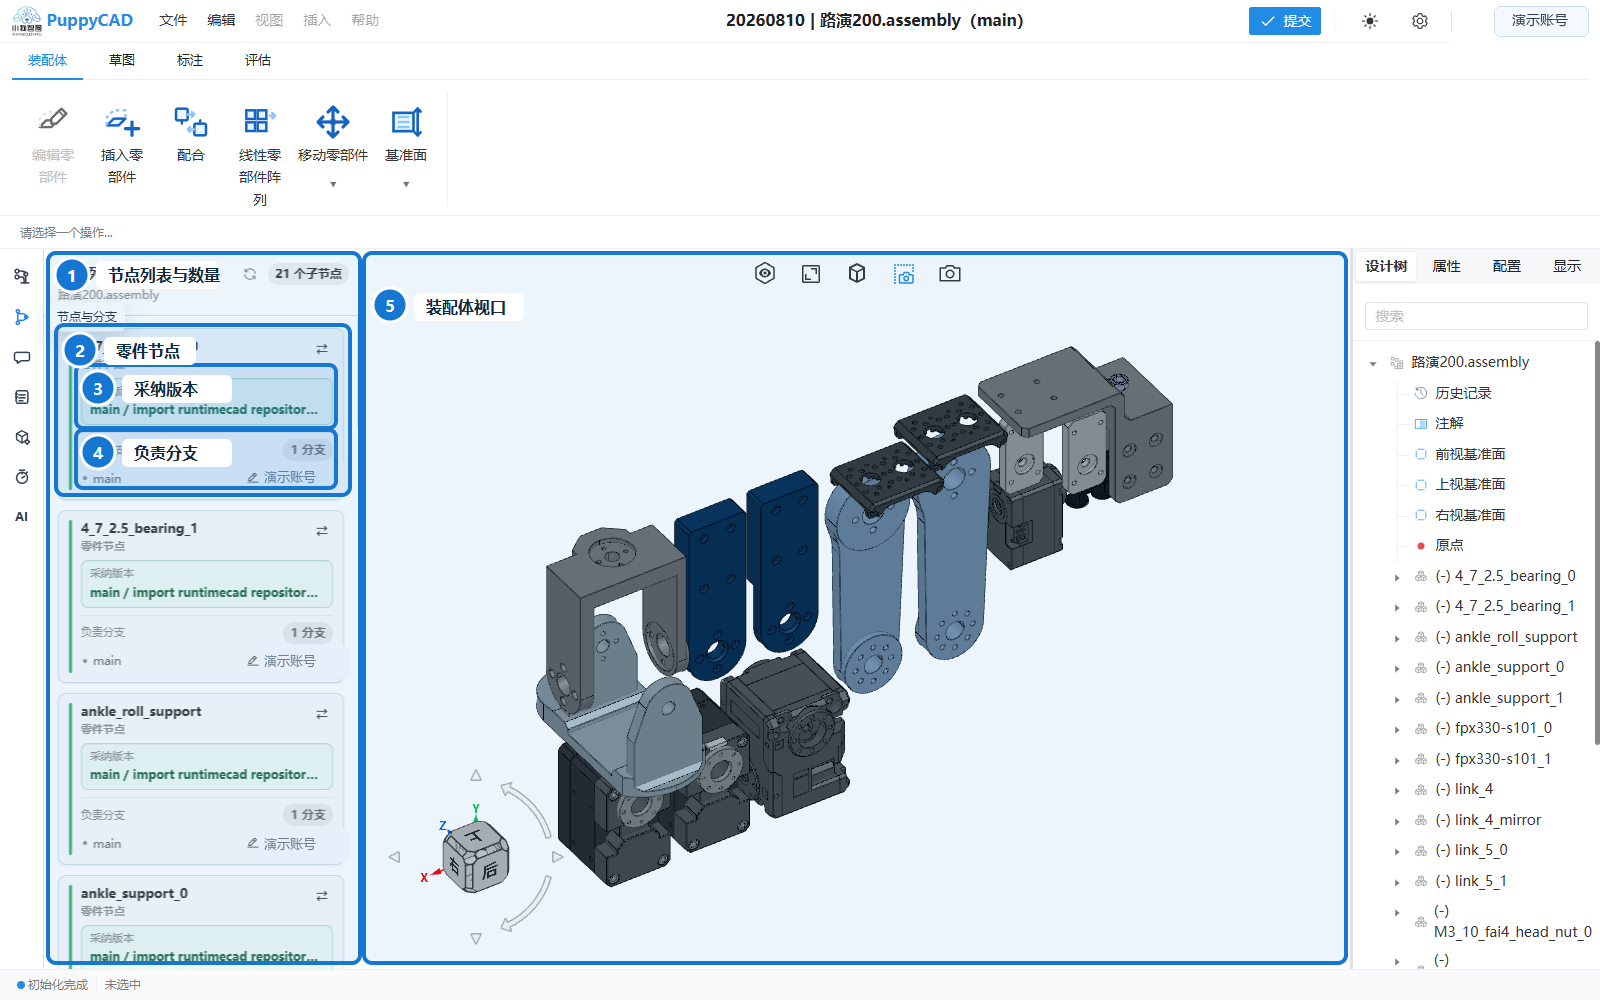Switch to the 属性 panel tab

pyautogui.click(x=1446, y=266)
